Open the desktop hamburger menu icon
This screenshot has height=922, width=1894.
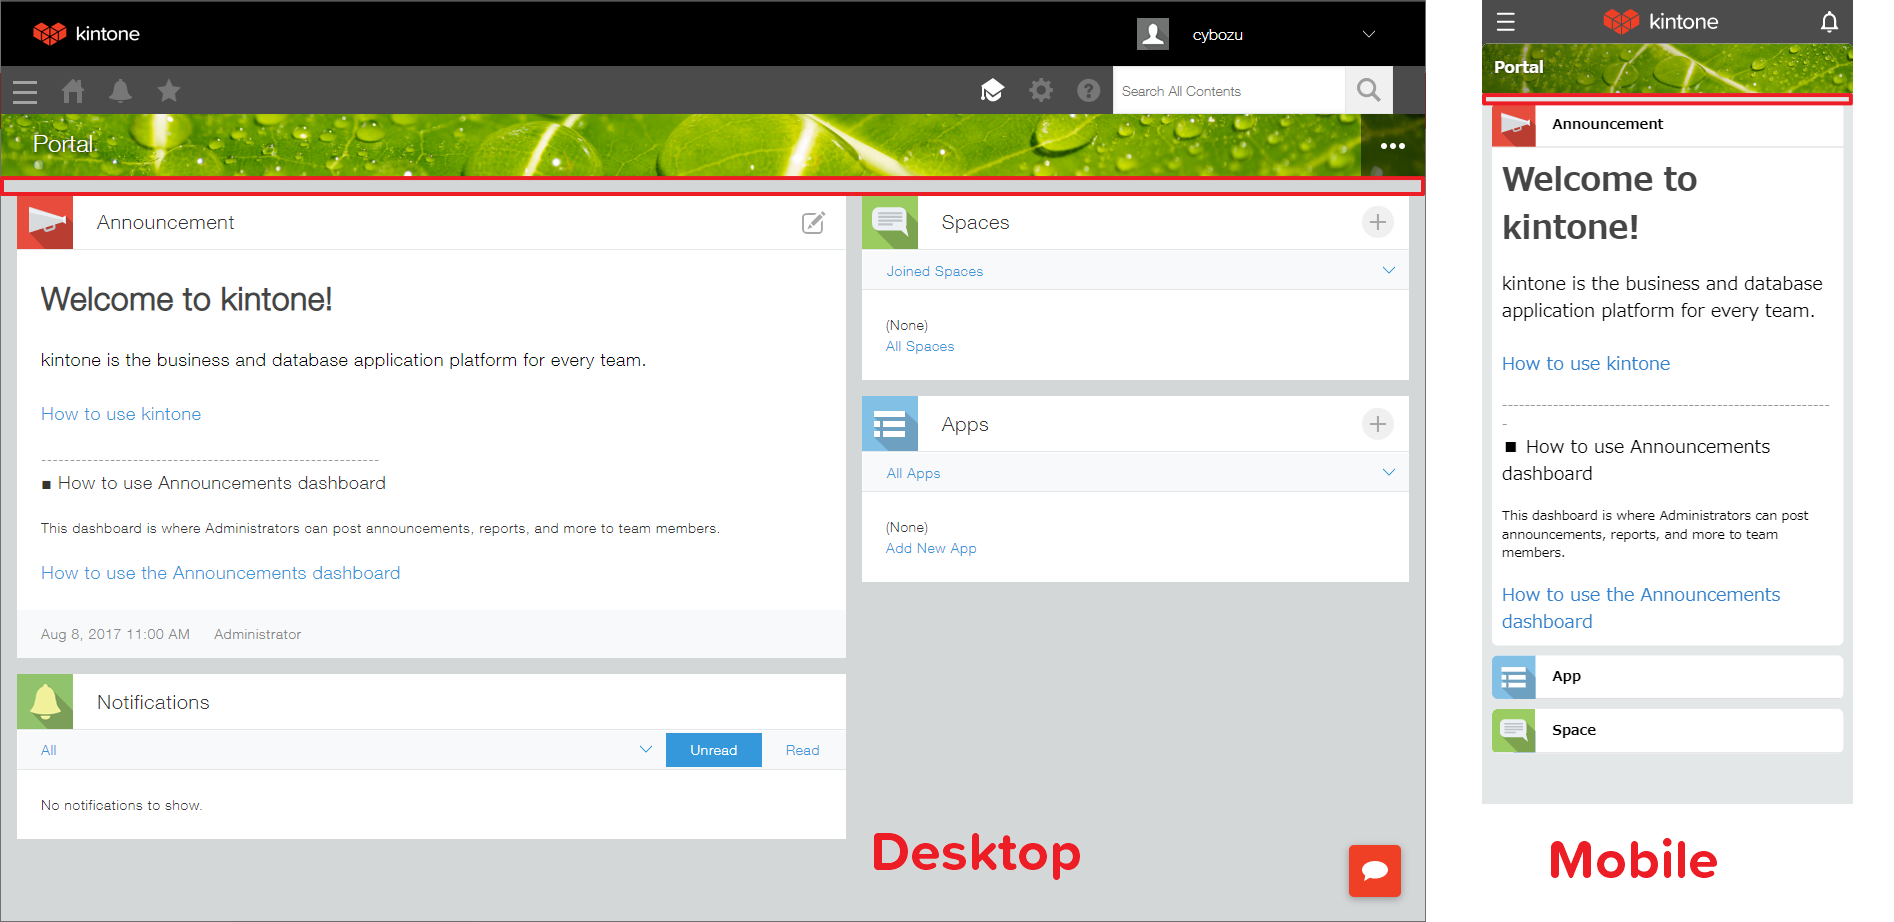25,92
